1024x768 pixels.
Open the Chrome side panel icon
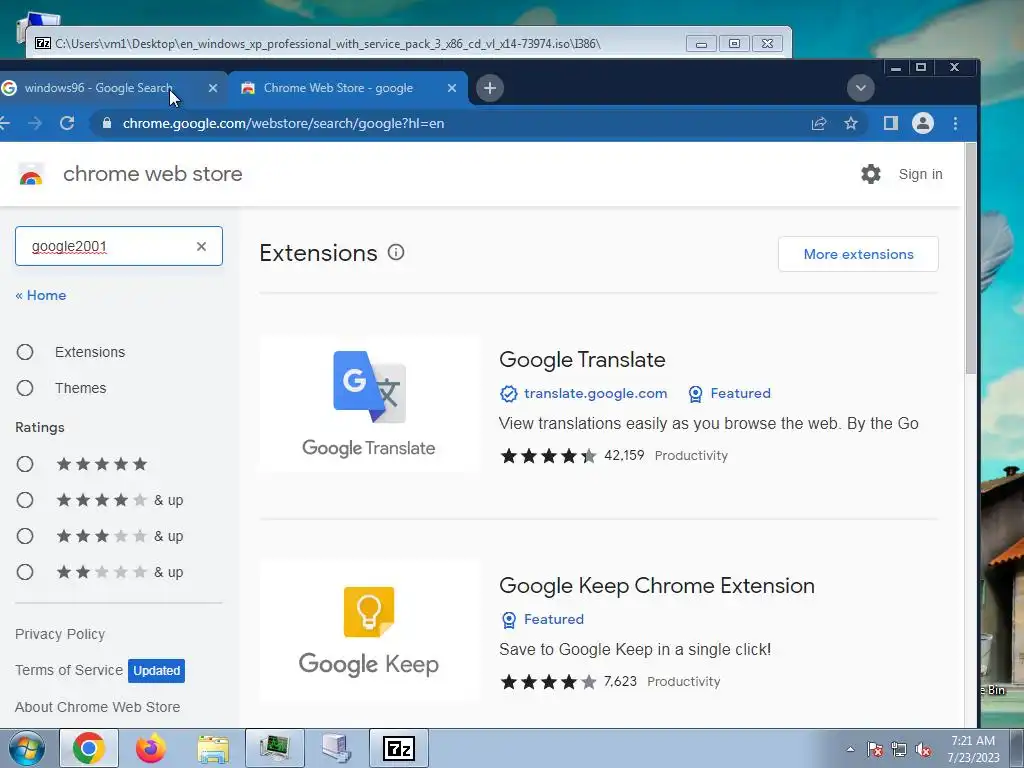pyautogui.click(x=891, y=123)
